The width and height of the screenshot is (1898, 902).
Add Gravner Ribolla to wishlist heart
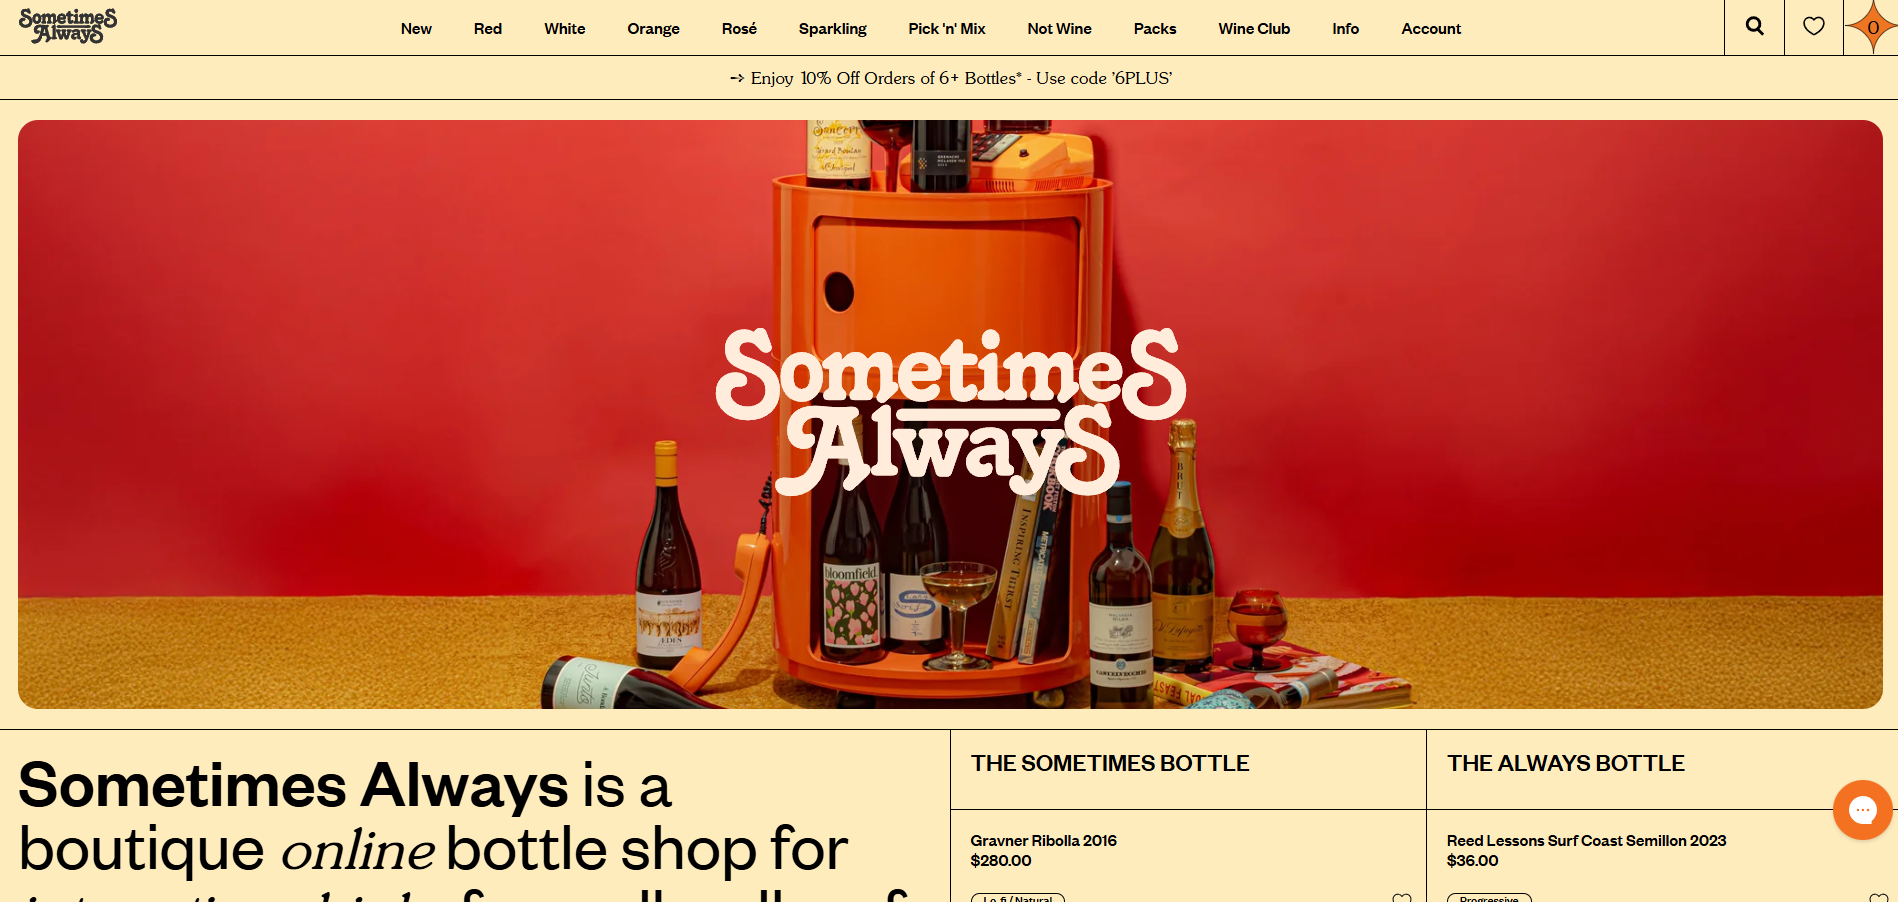point(1402,897)
